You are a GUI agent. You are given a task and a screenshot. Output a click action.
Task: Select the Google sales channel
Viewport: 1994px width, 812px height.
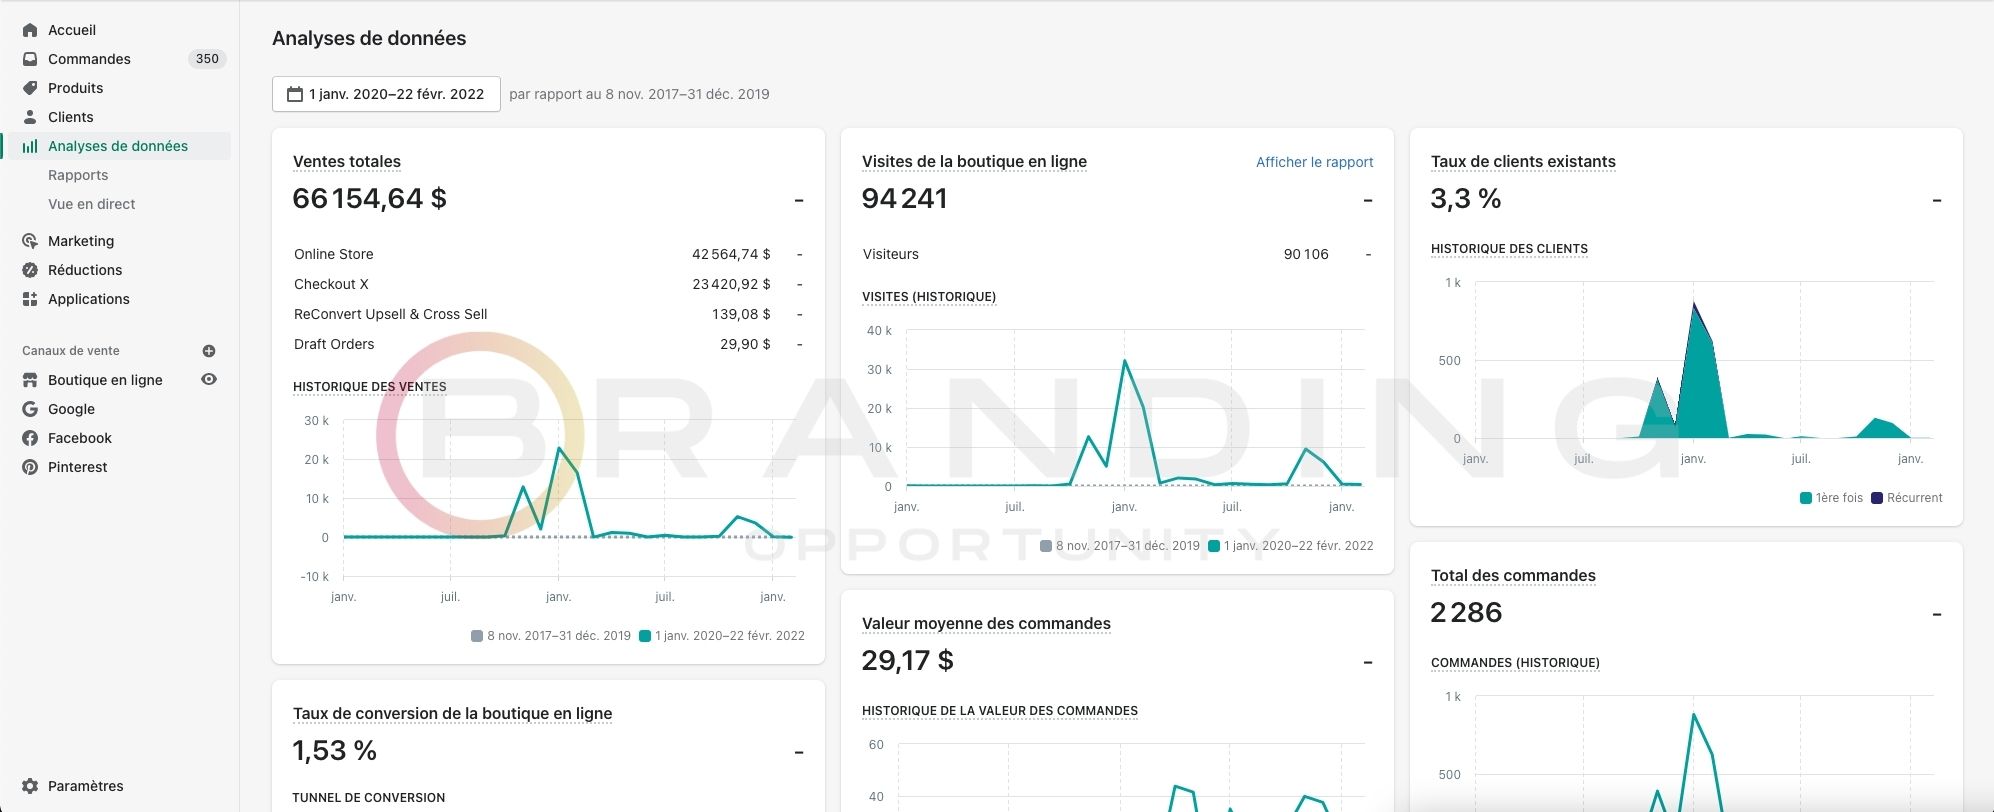click(71, 409)
